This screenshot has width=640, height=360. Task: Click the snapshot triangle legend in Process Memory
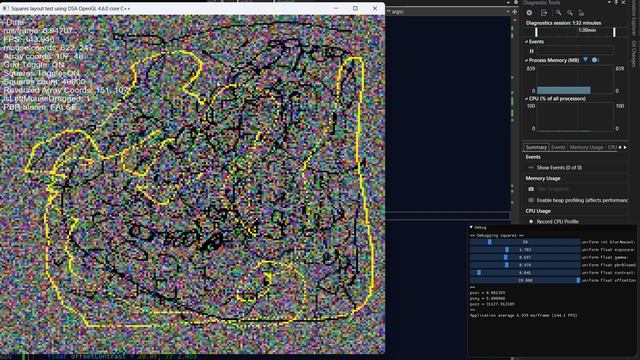[x=586, y=60]
